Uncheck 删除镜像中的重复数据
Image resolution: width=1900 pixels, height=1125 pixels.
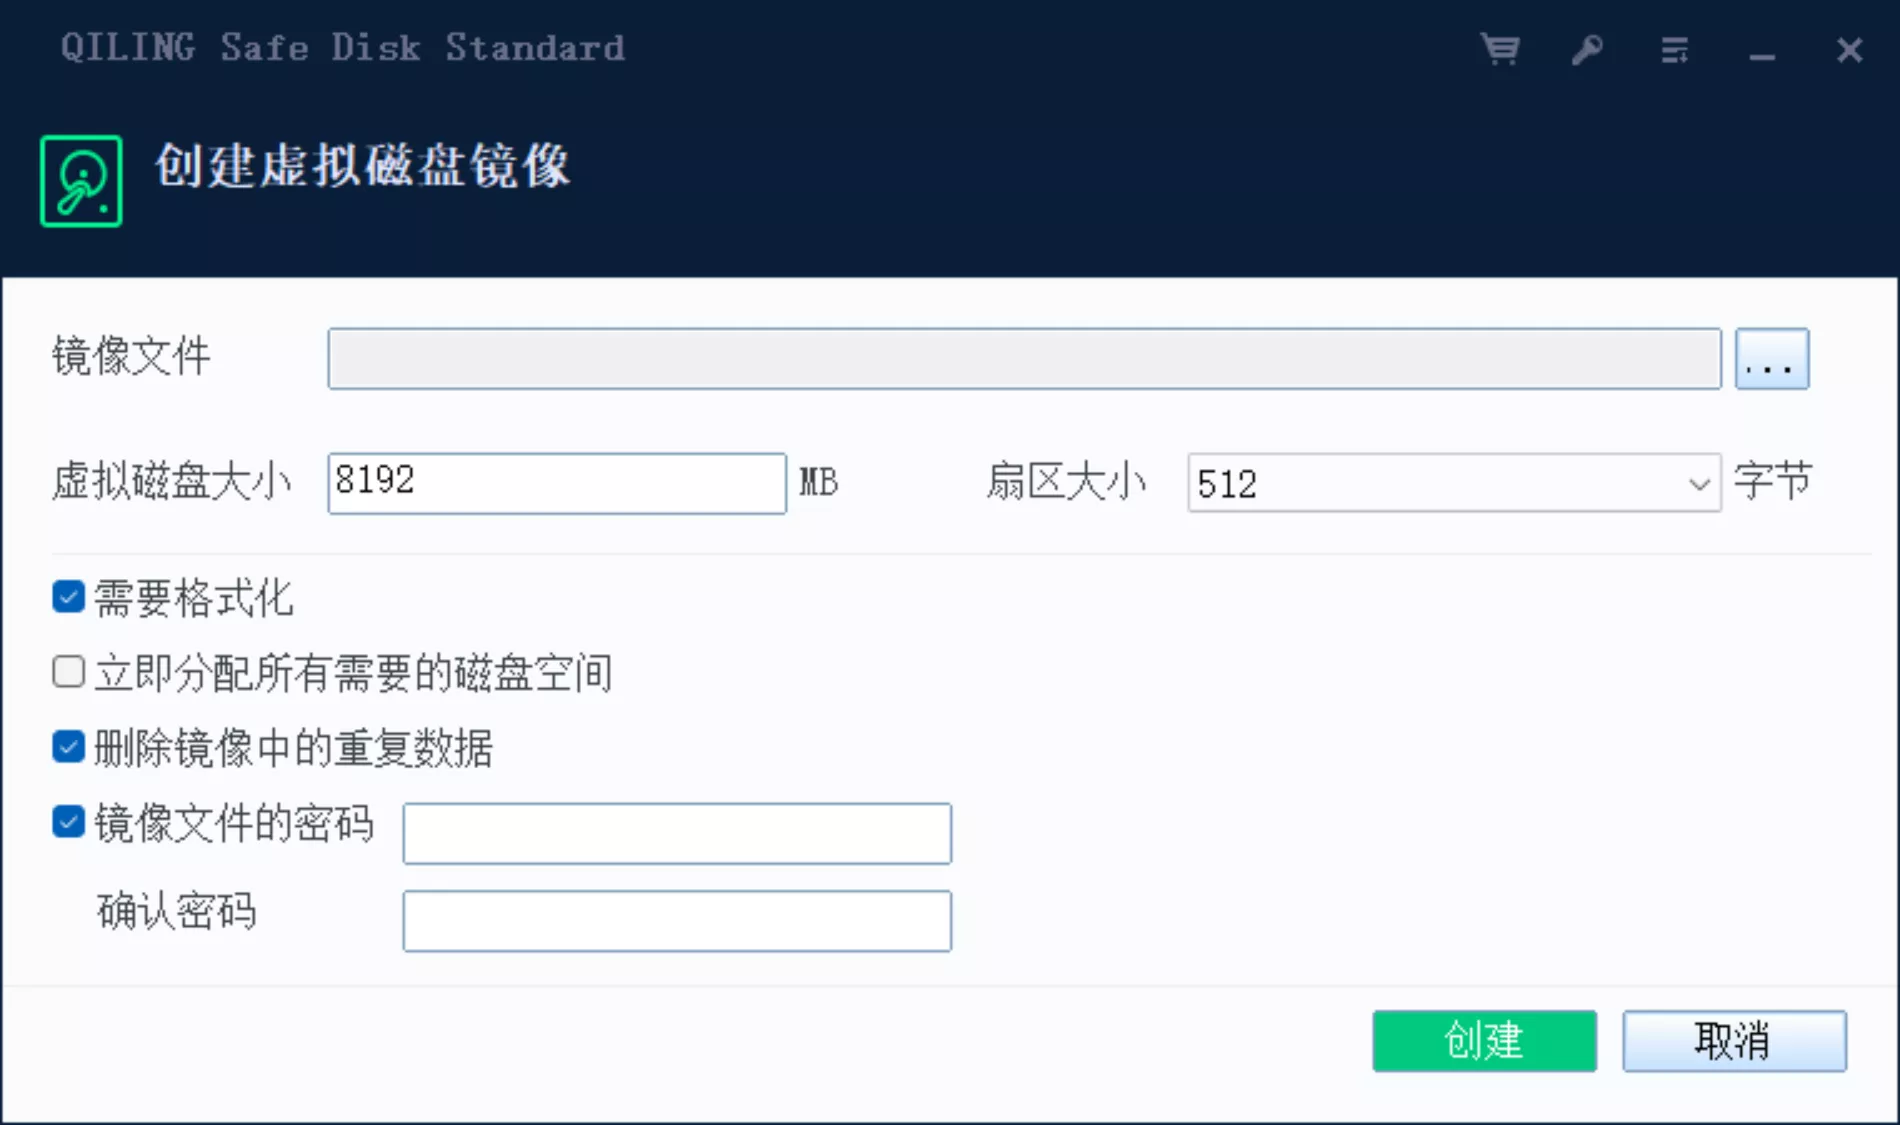pyautogui.click(x=67, y=746)
